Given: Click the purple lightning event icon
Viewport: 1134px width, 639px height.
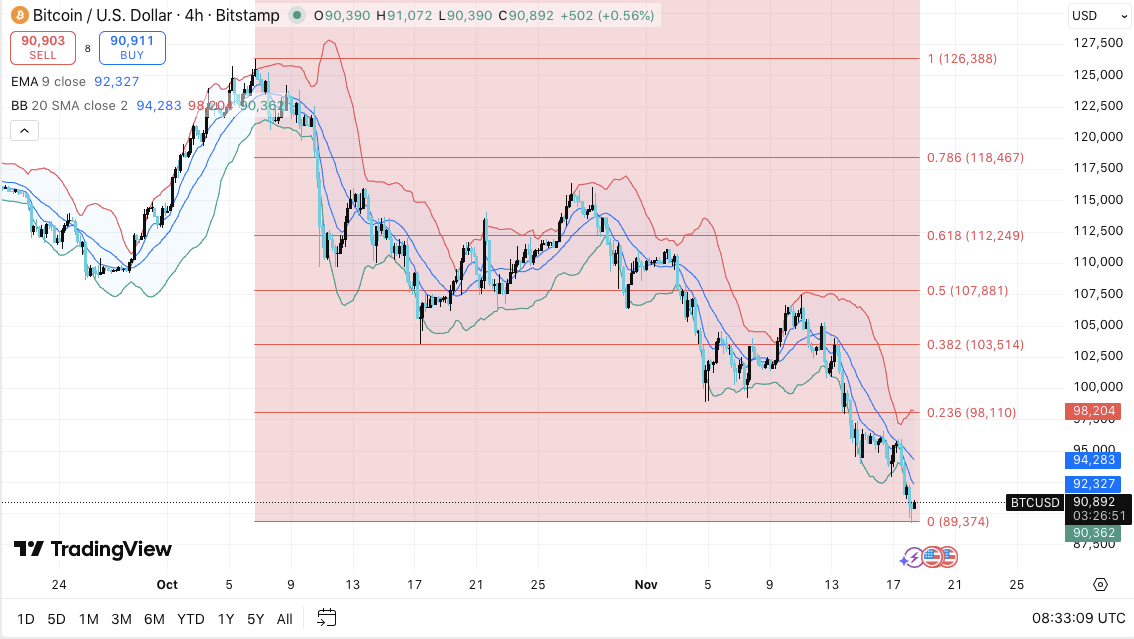Looking at the screenshot, I should point(911,557).
